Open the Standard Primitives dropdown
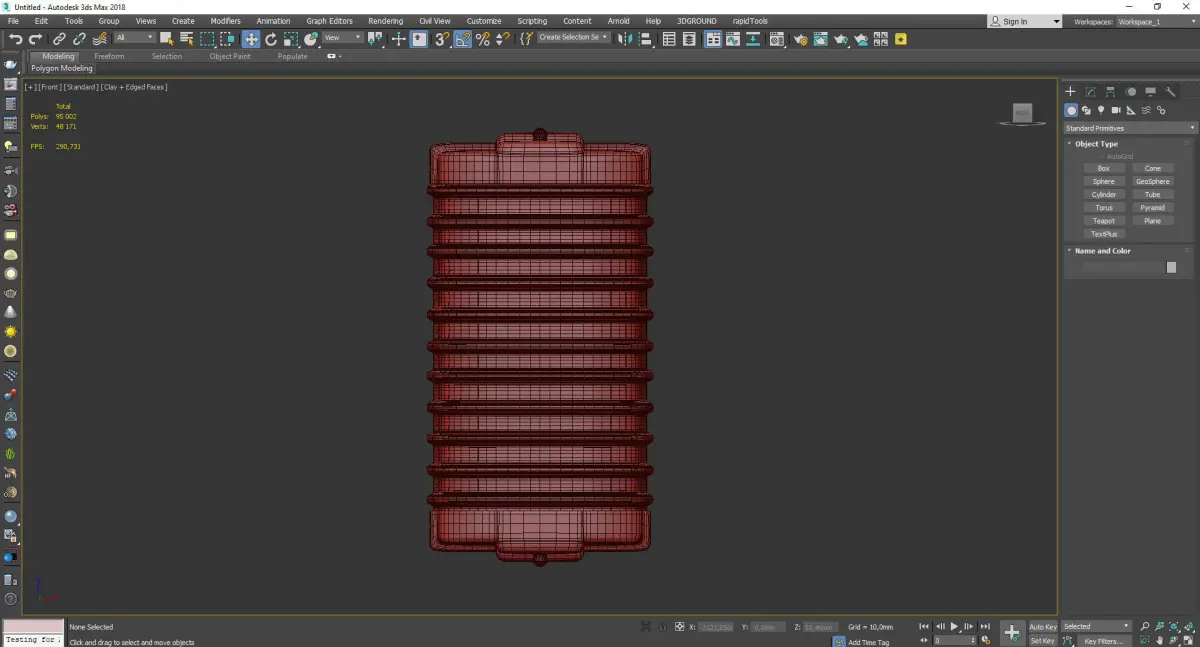 coord(1130,128)
